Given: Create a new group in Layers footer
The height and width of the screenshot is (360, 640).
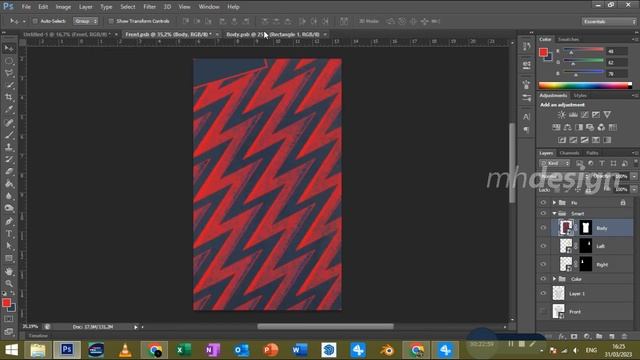Looking at the screenshot, I should tap(599, 336).
